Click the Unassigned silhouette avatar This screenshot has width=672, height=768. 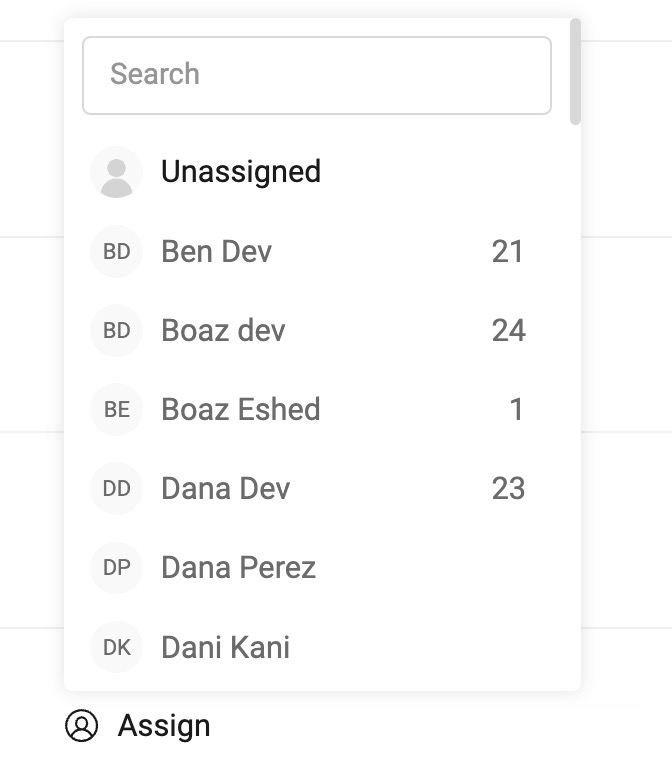[117, 172]
